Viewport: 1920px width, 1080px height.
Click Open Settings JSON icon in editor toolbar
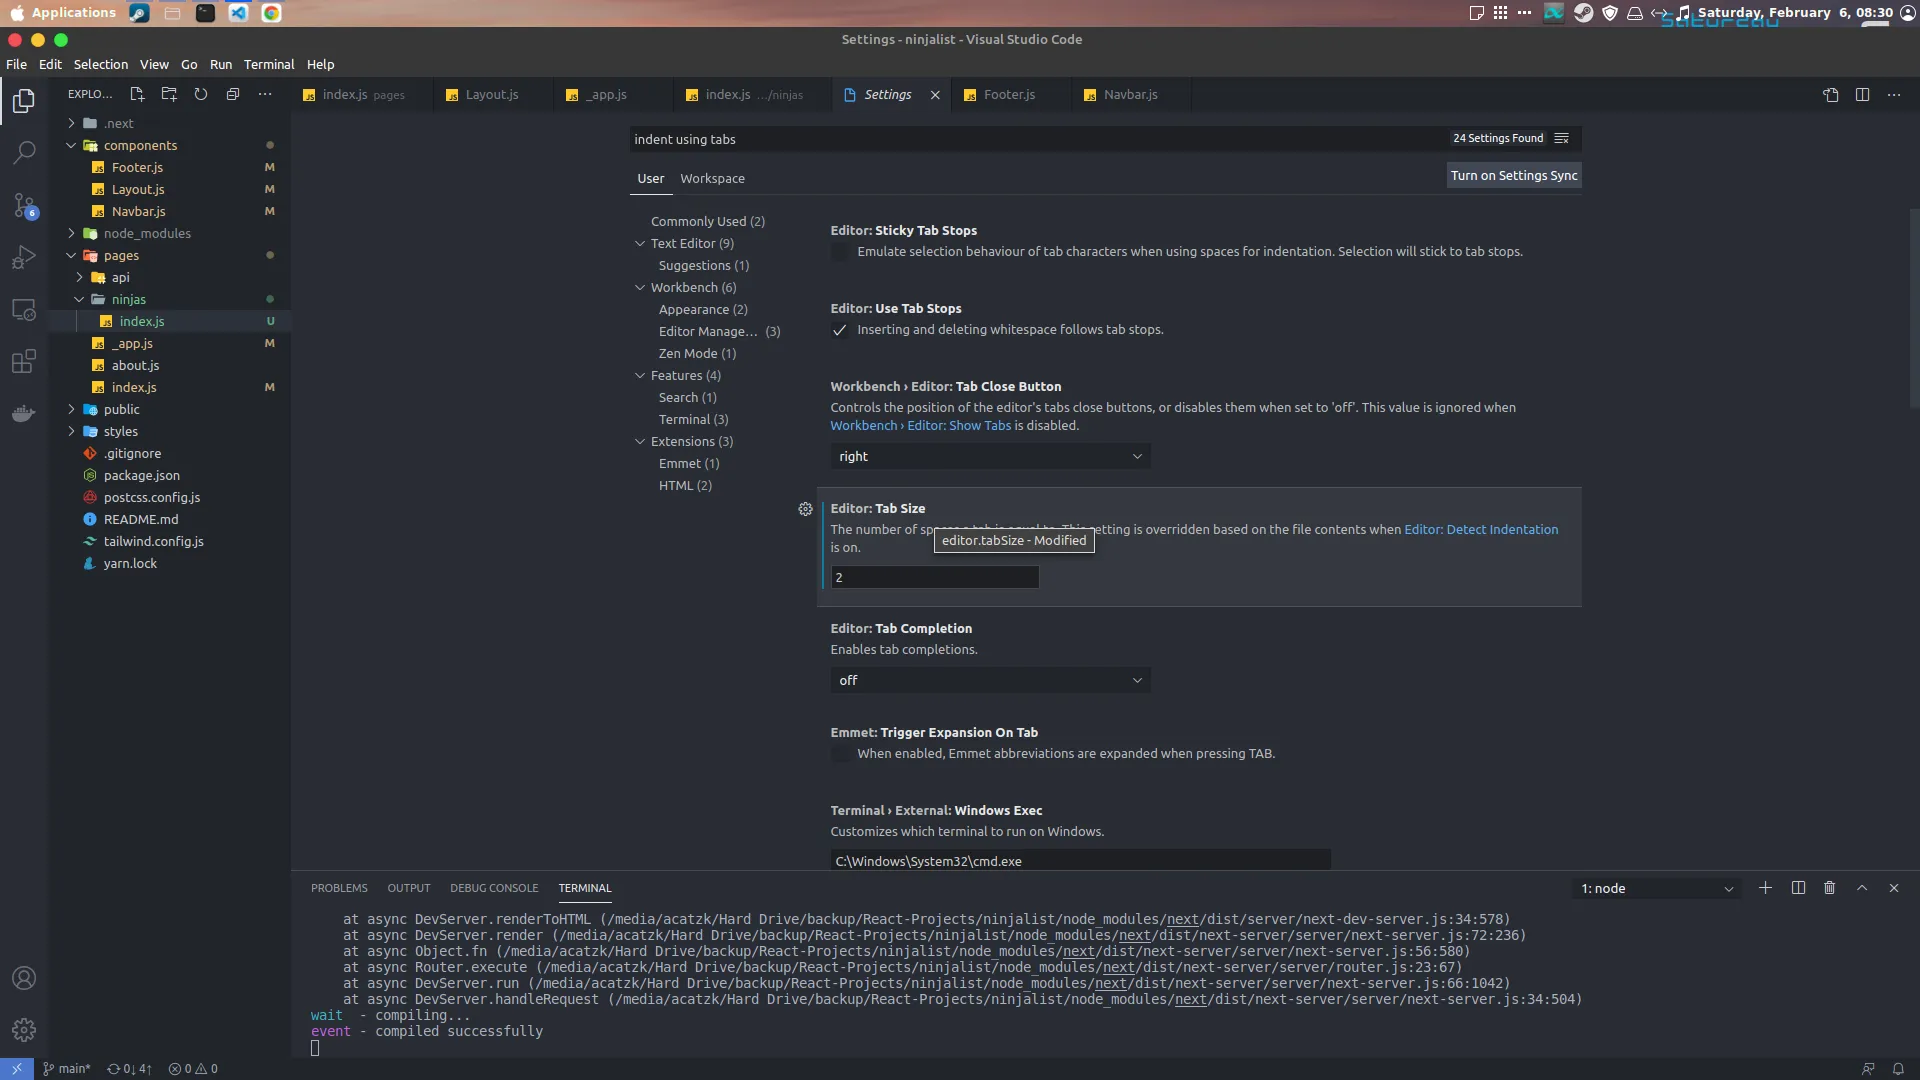1830,95
